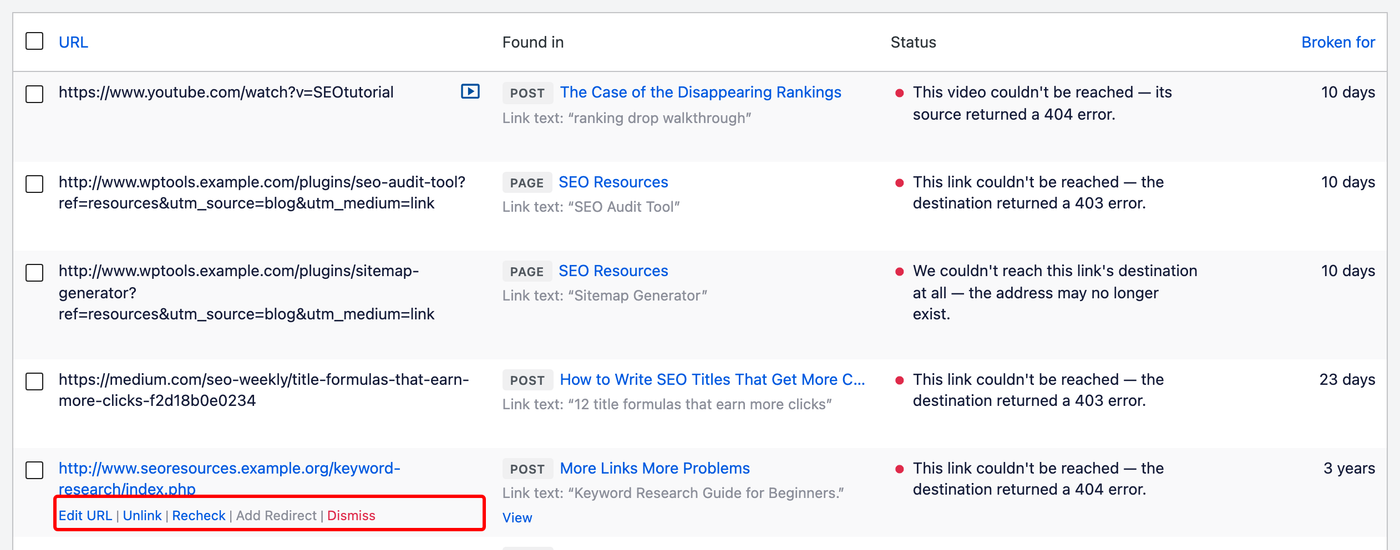Click Add Redirect in the row actions

(277, 515)
